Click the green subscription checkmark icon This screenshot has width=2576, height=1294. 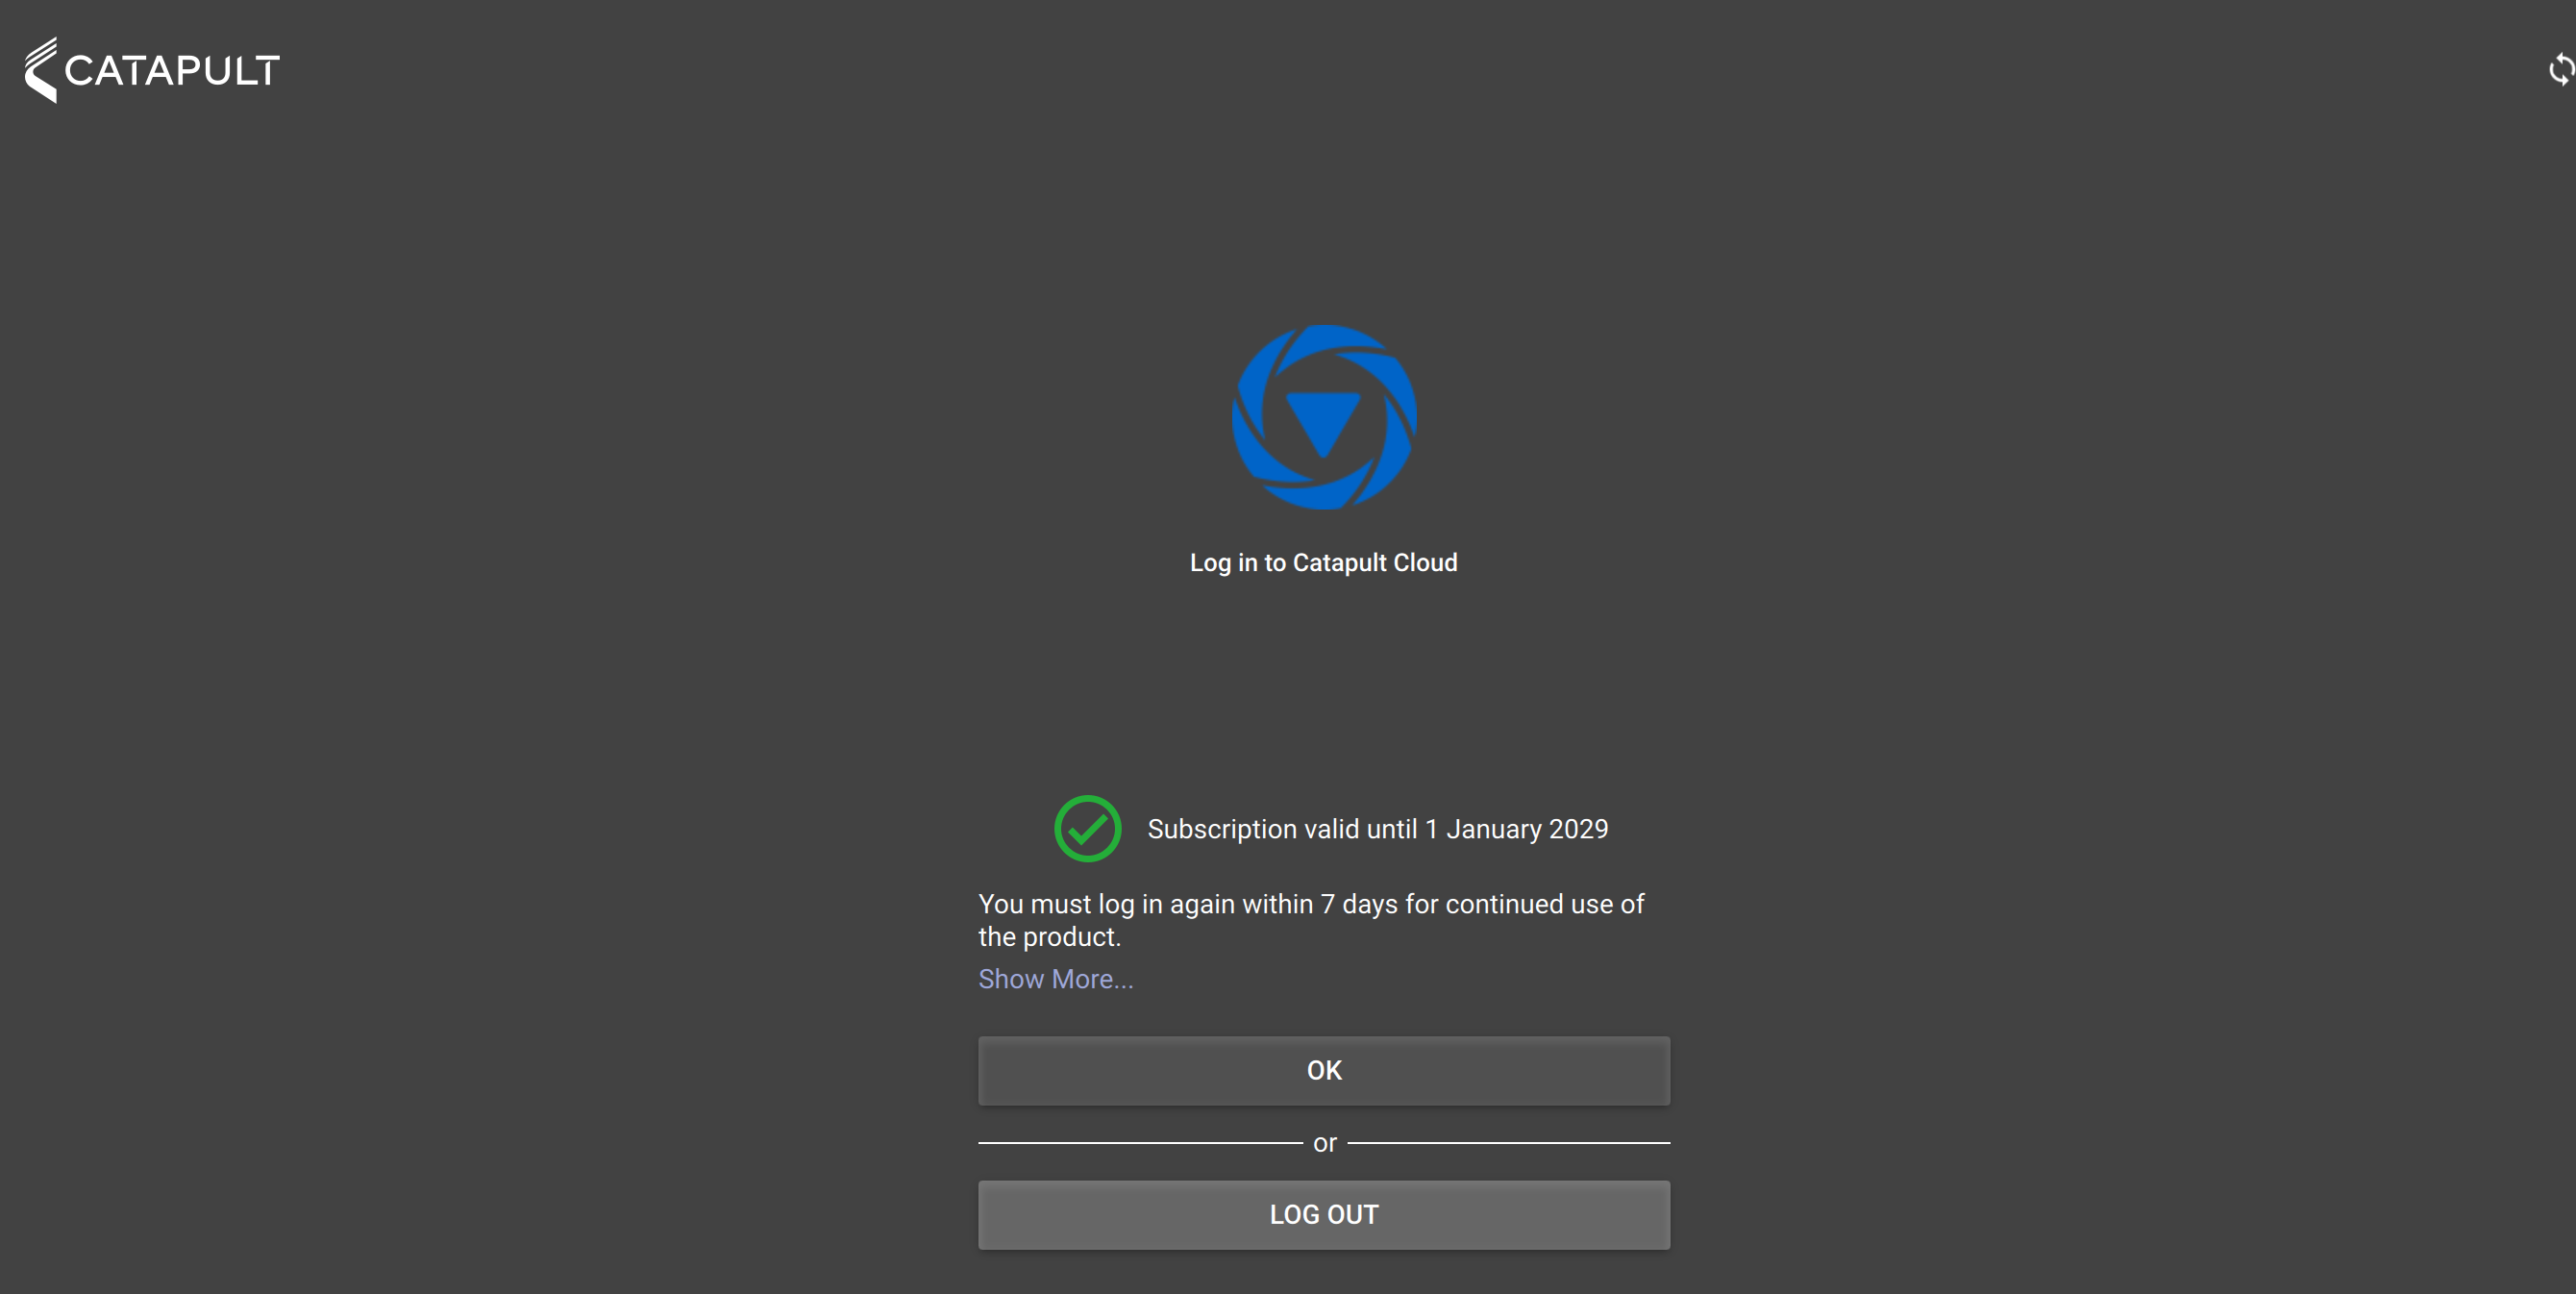pos(1087,829)
